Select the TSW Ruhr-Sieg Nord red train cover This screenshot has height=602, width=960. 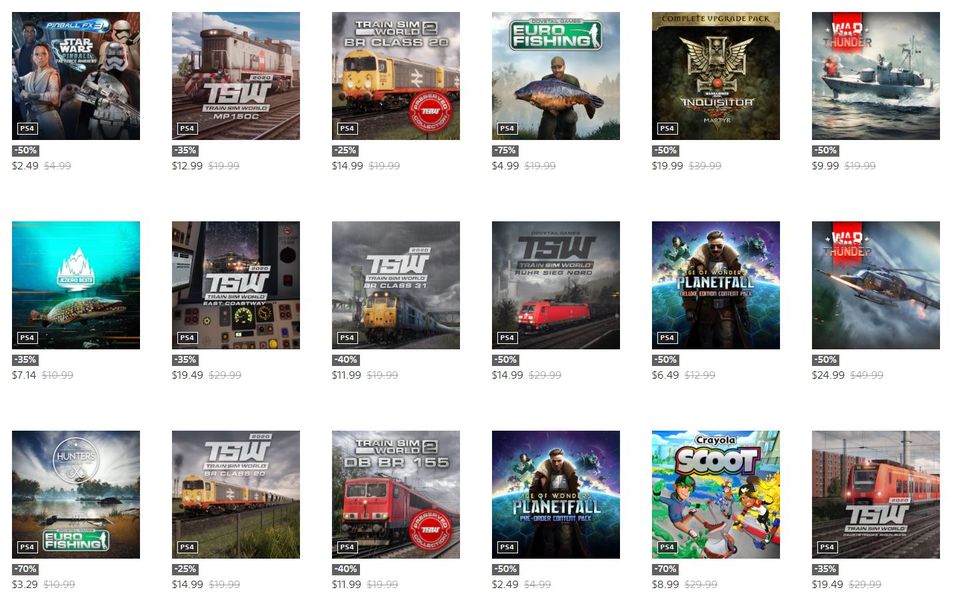pyautogui.click(x=556, y=285)
